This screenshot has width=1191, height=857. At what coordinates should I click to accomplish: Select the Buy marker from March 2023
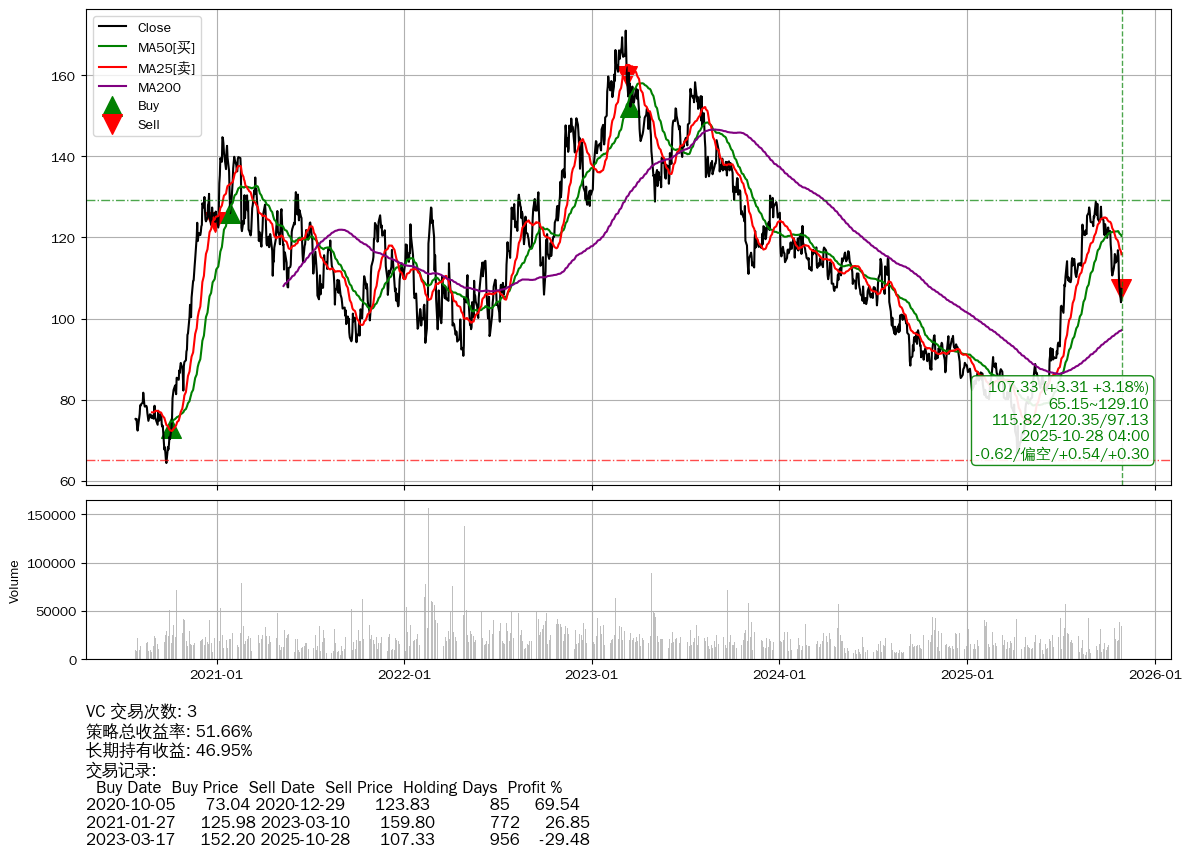[630, 106]
